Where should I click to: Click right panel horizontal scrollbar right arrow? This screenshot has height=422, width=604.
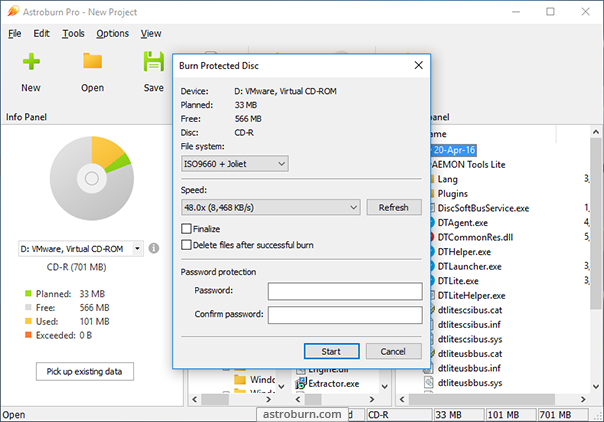tap(583, 399)
